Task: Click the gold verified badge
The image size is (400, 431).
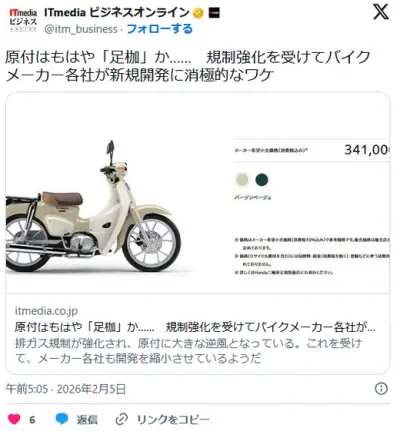Action: click(198, 13)
